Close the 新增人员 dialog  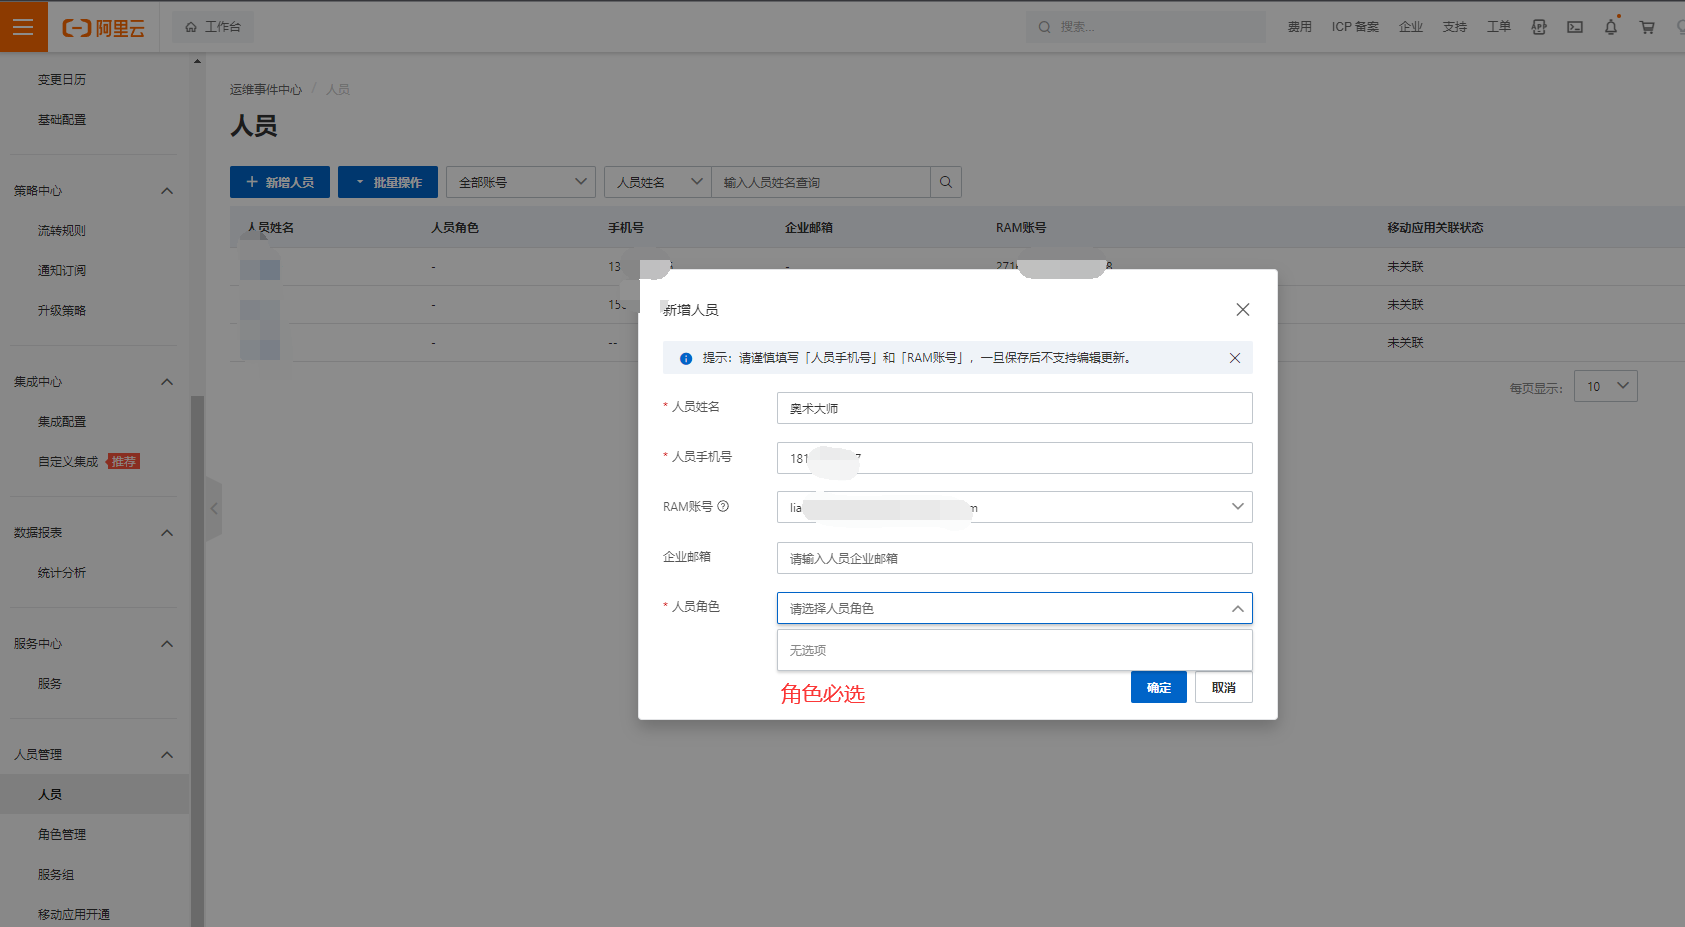[1243, 310]
